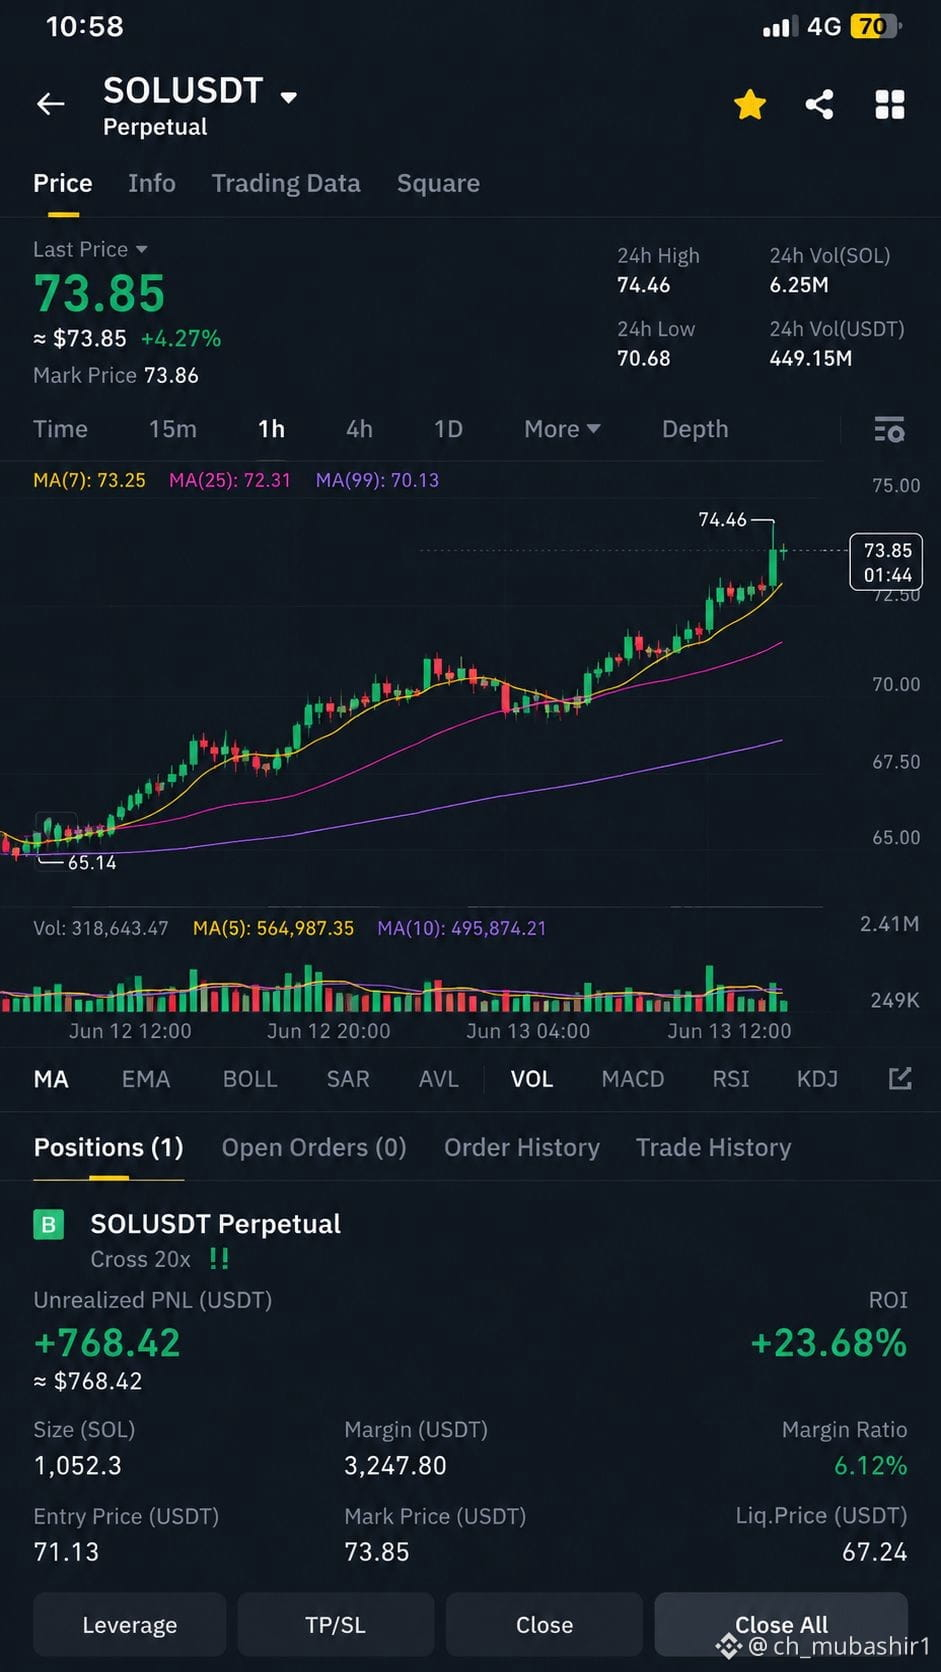Toggle the SAR indicator

pos(348,1079)
